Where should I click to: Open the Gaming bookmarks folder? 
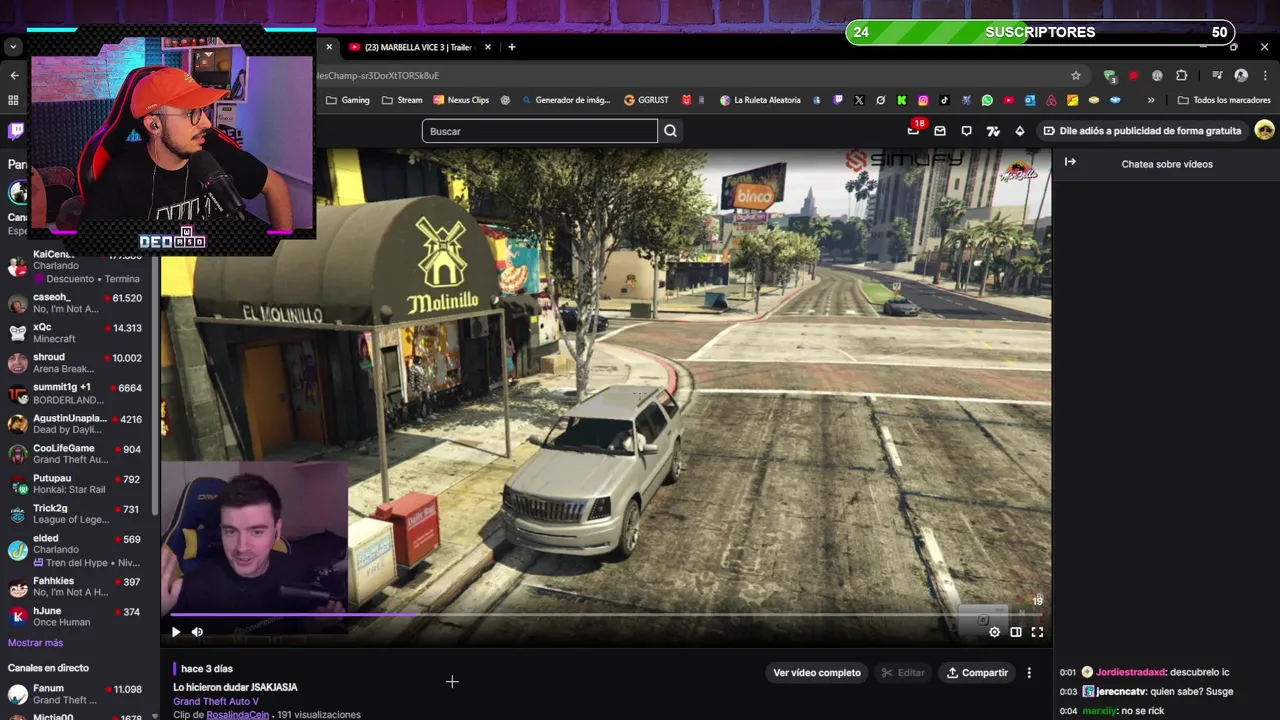click(348, 100)
